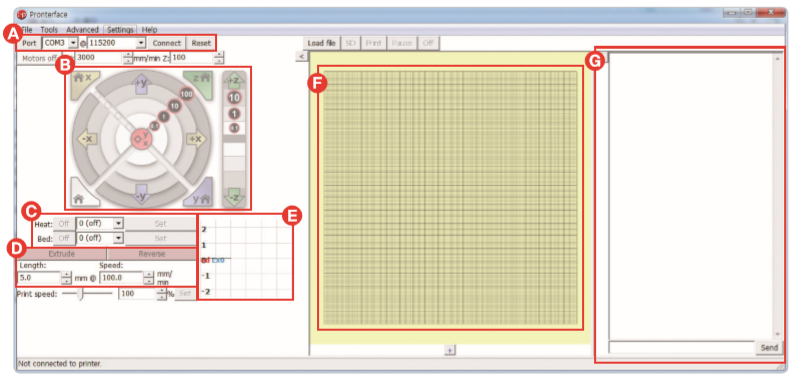The height and width of the screenshot is (379, 794).
Task: Jog the head in +X direction
Action: point(195,139)
